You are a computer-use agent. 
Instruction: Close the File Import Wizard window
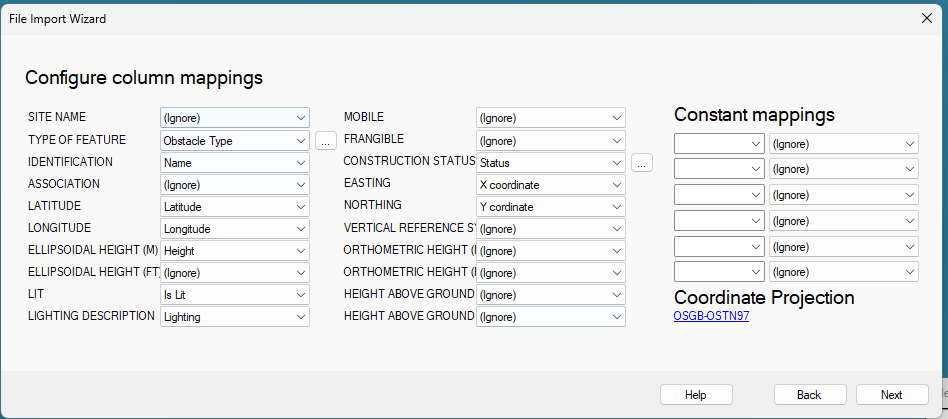pyautogui.click(x=926, y=18)
